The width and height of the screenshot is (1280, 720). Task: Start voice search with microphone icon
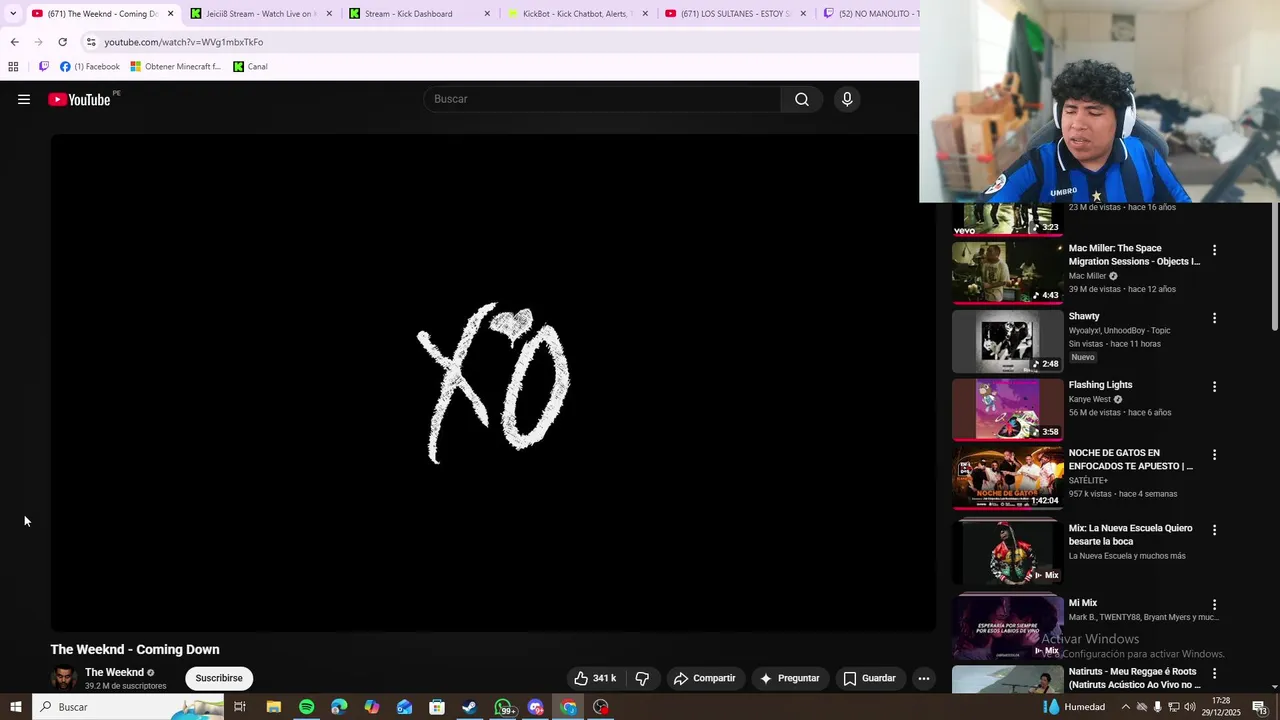847,99
